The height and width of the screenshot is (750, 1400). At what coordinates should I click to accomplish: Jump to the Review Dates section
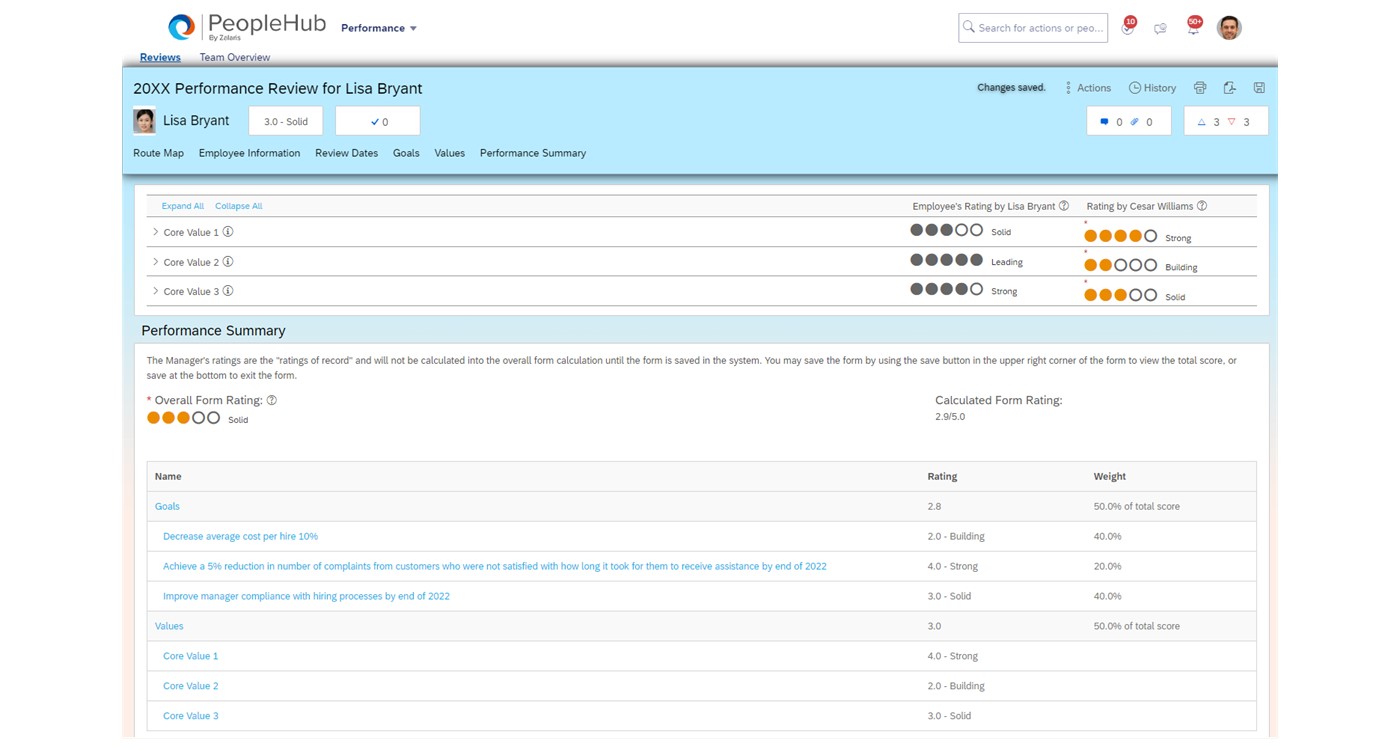pyautogui.click(x=346, y=153)
